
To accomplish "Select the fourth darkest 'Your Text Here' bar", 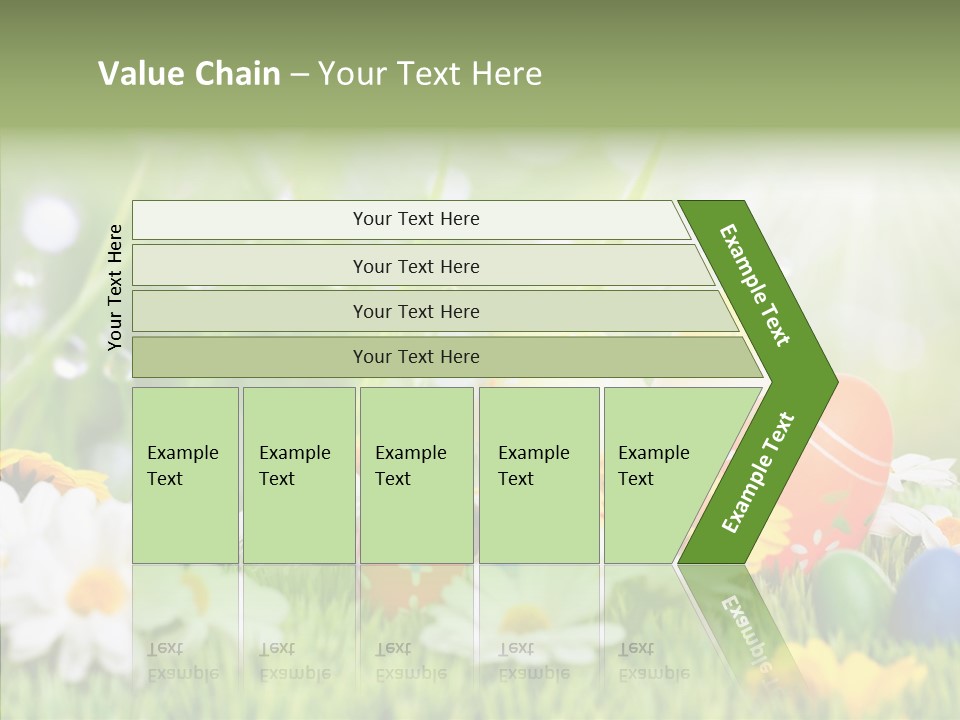I will point(447,357).
